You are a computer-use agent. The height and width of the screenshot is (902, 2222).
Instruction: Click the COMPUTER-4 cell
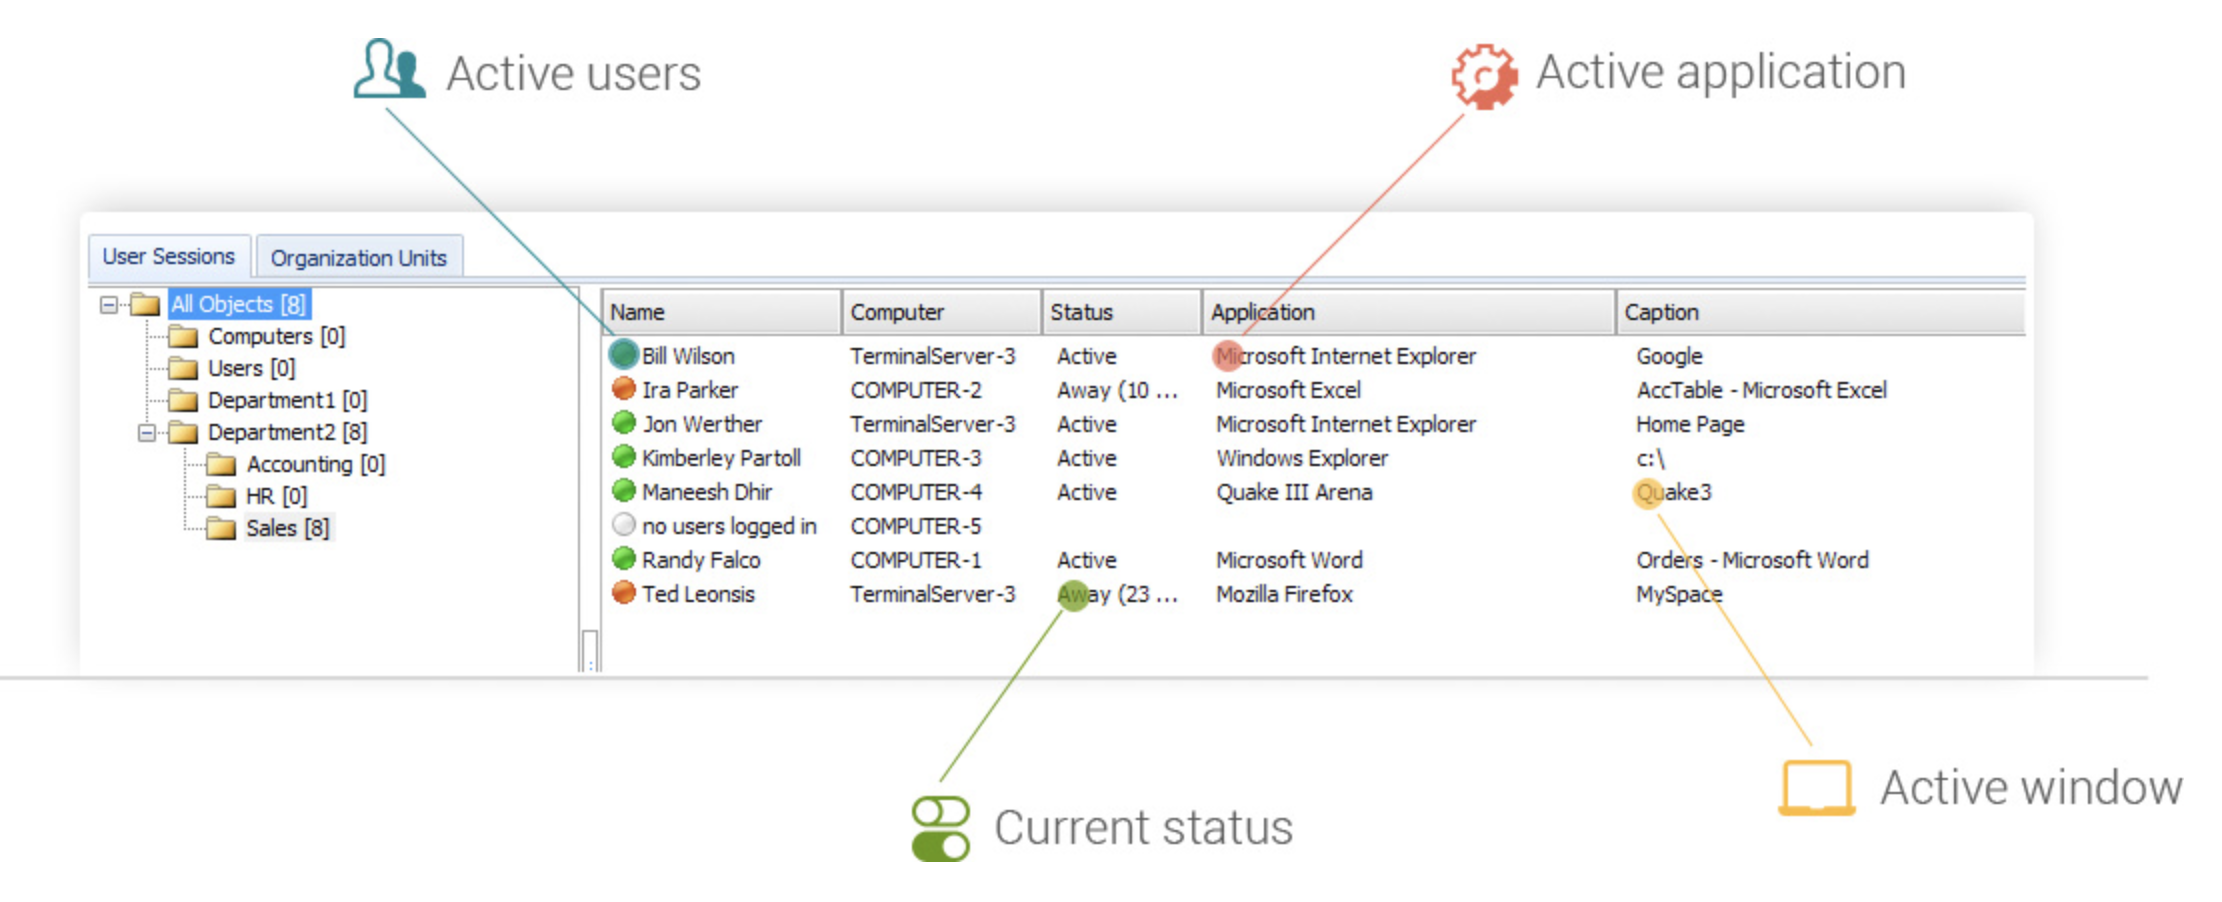coord(916,492)
